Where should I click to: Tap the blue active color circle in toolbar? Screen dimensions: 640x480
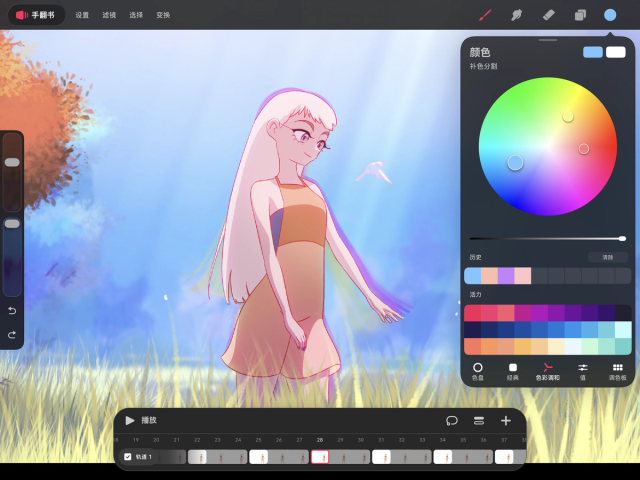pyautogui.click(x=610, y=15)
